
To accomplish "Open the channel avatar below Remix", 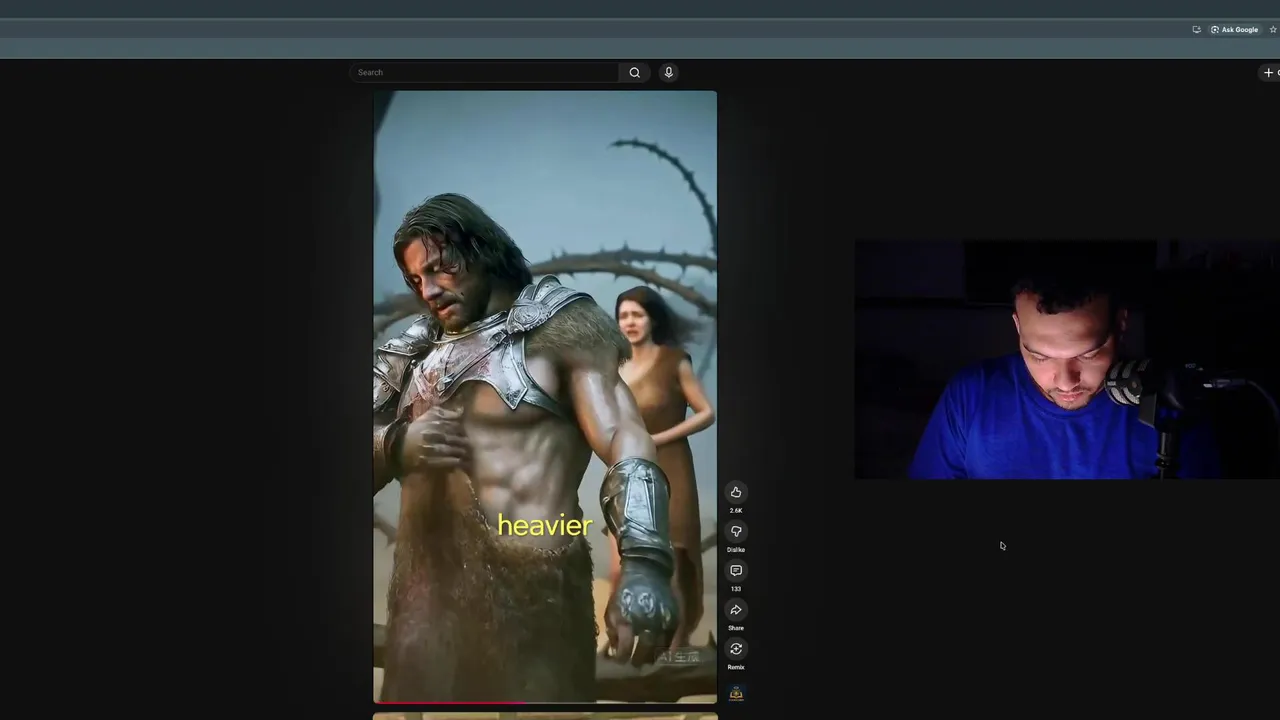I will [736, 693].
